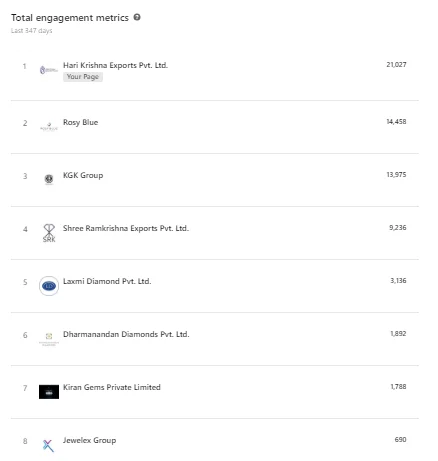Select the black Kiran Gems logo

click(x=49, y=392)
